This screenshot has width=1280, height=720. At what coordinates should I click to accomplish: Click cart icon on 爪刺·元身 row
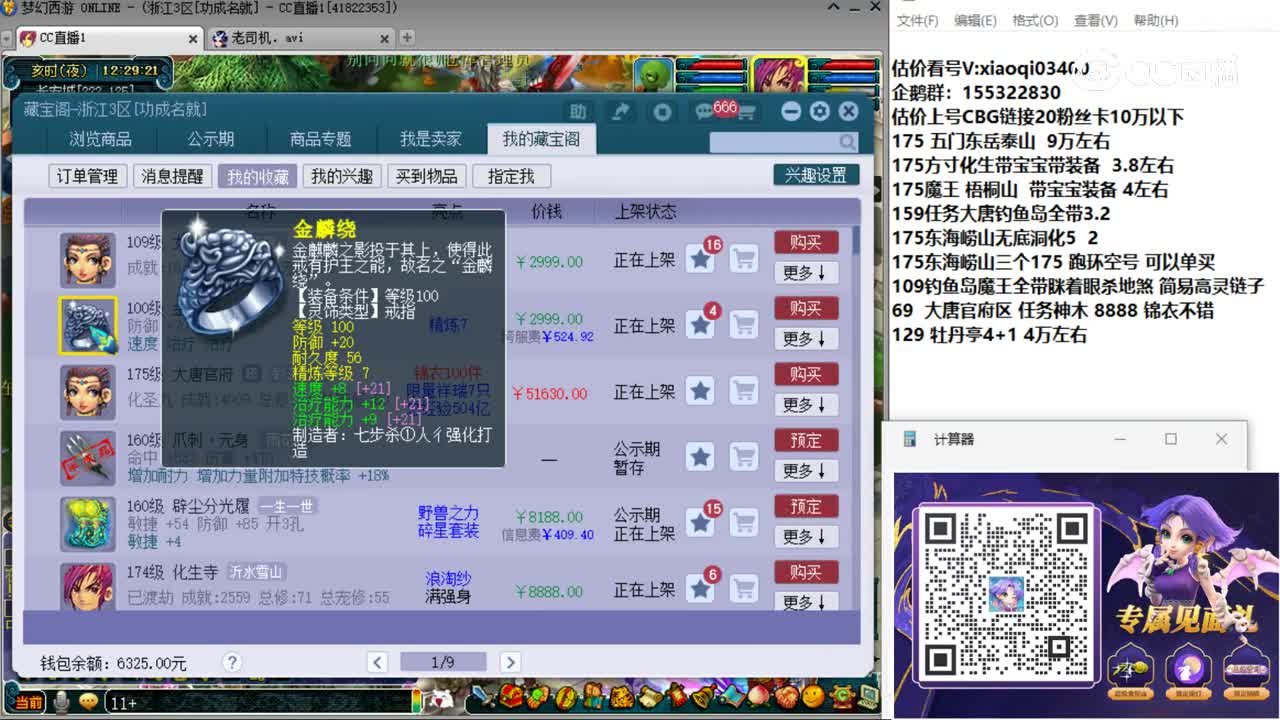tap(743, 457)
